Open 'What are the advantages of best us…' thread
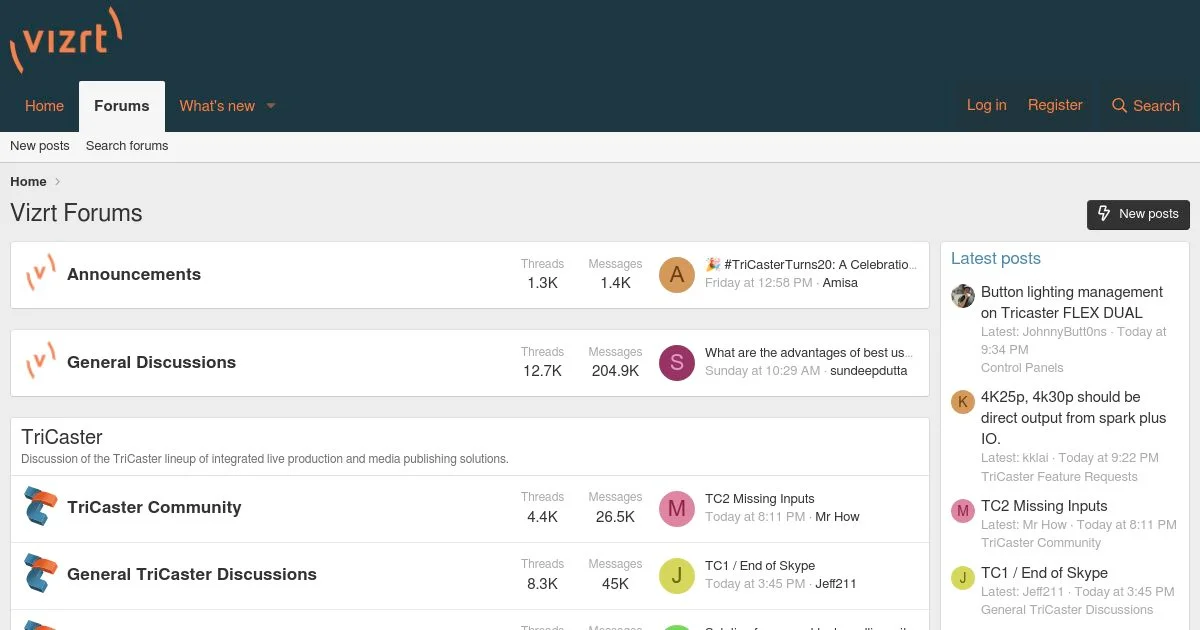Image resolution: width=1200 pixels, height=630 pixels. point(809,353)
